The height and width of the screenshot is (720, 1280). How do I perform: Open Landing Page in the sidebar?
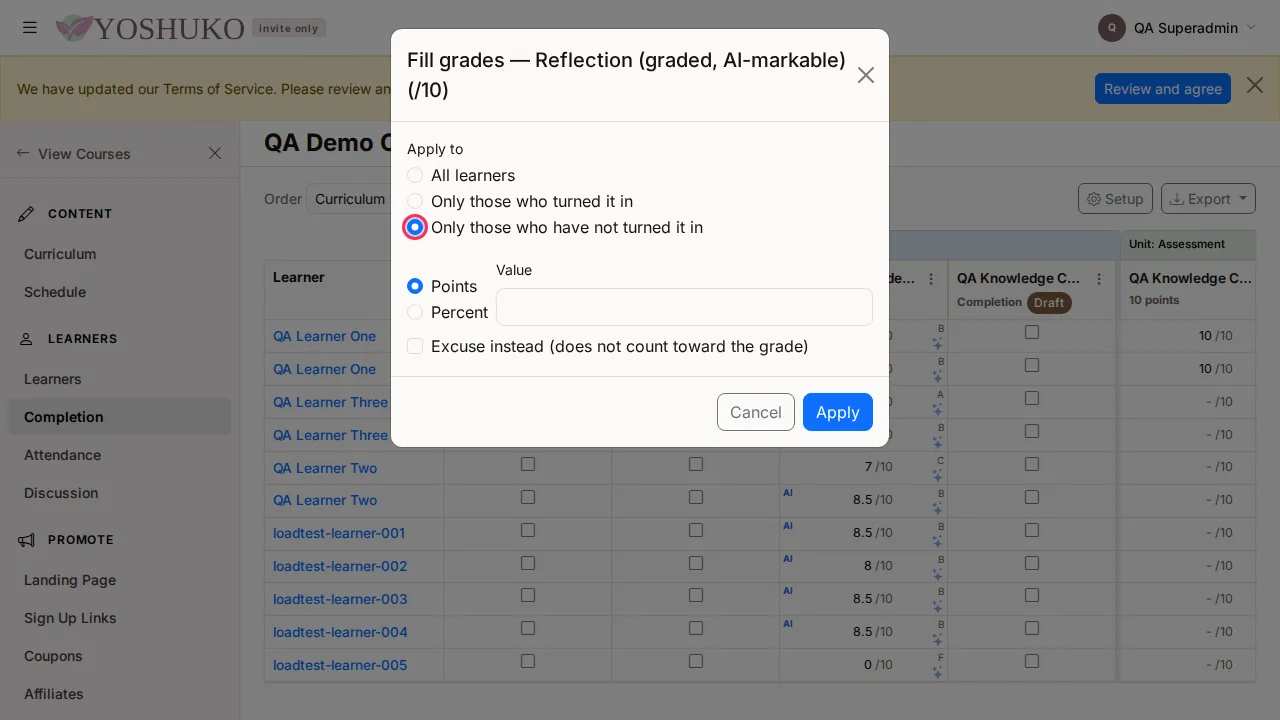70,580
